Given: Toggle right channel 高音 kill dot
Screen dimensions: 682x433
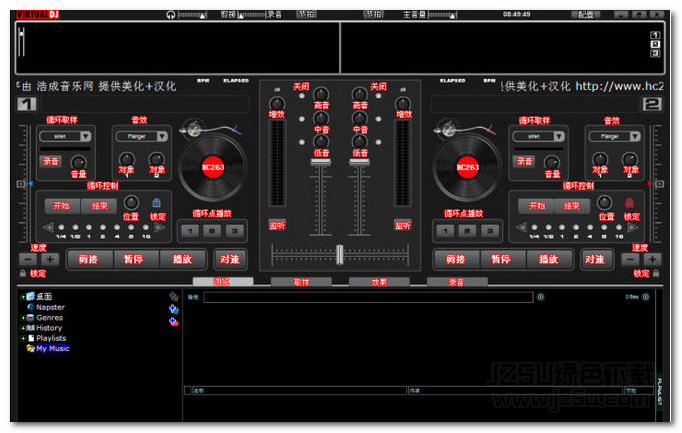Looking at the screenshot, I should coord(378,96).
